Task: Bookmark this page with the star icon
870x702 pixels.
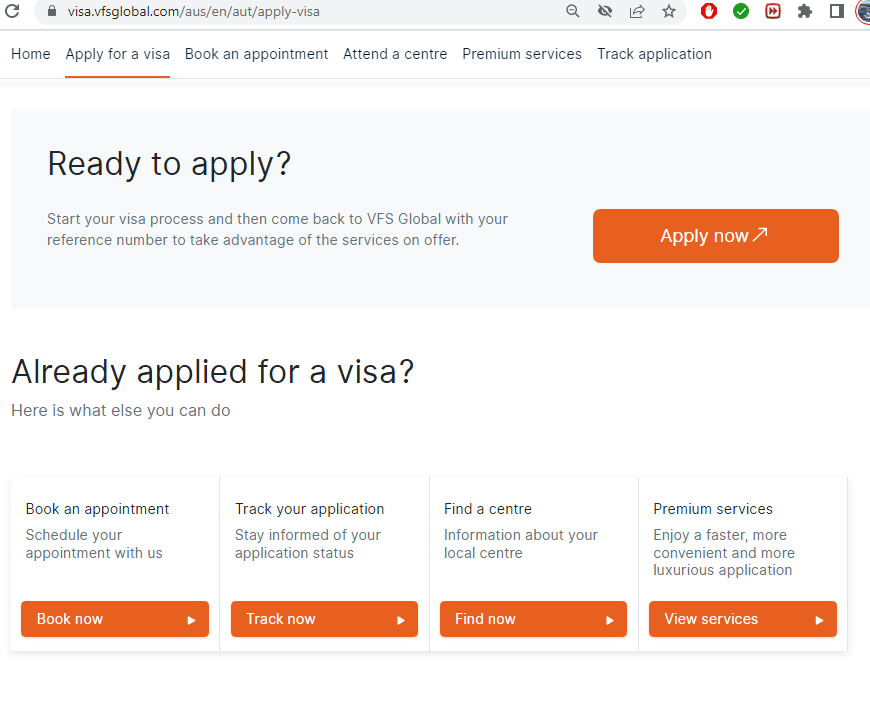Action: [x=669, y=12]
